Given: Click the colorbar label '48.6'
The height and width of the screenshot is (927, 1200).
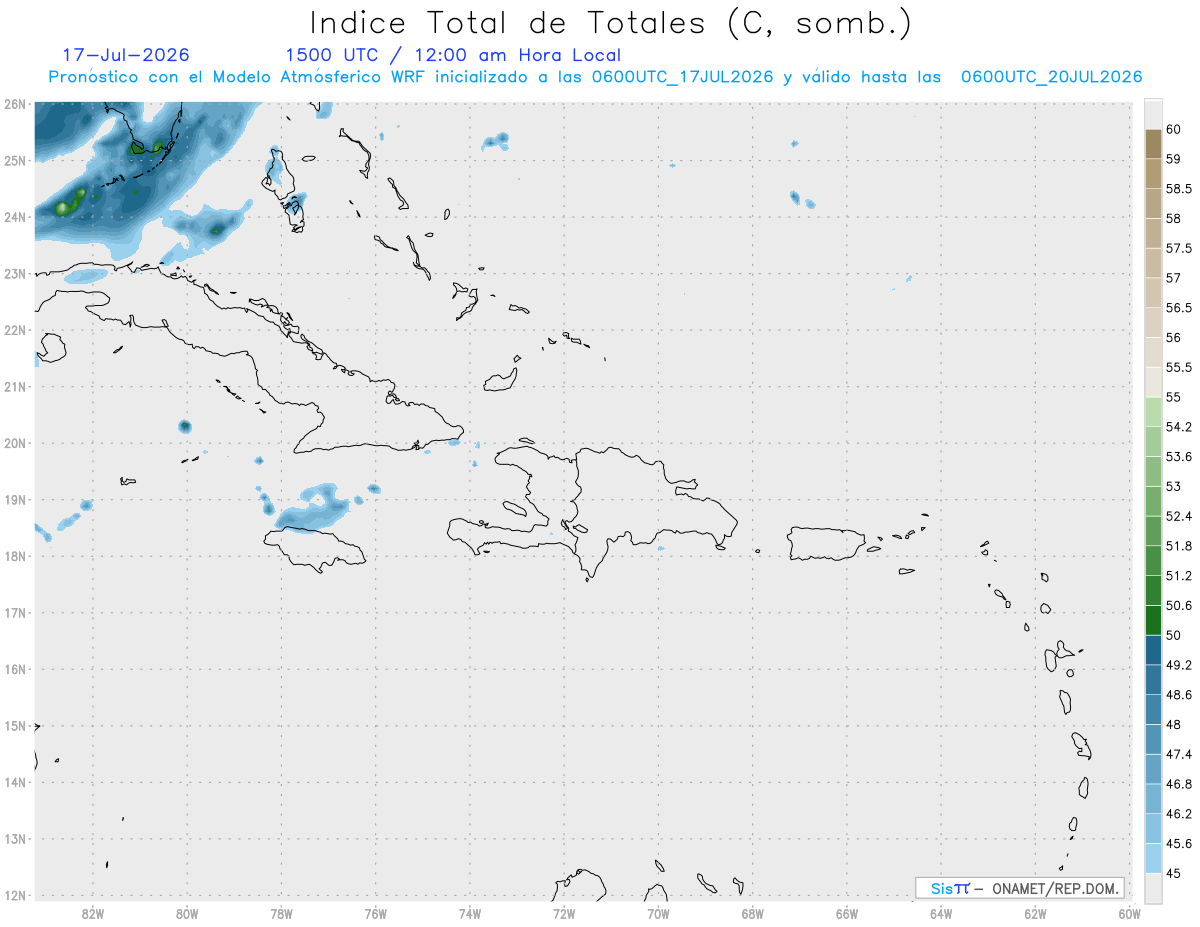Looking at the screenshot, I should (x=1178, y=694).
